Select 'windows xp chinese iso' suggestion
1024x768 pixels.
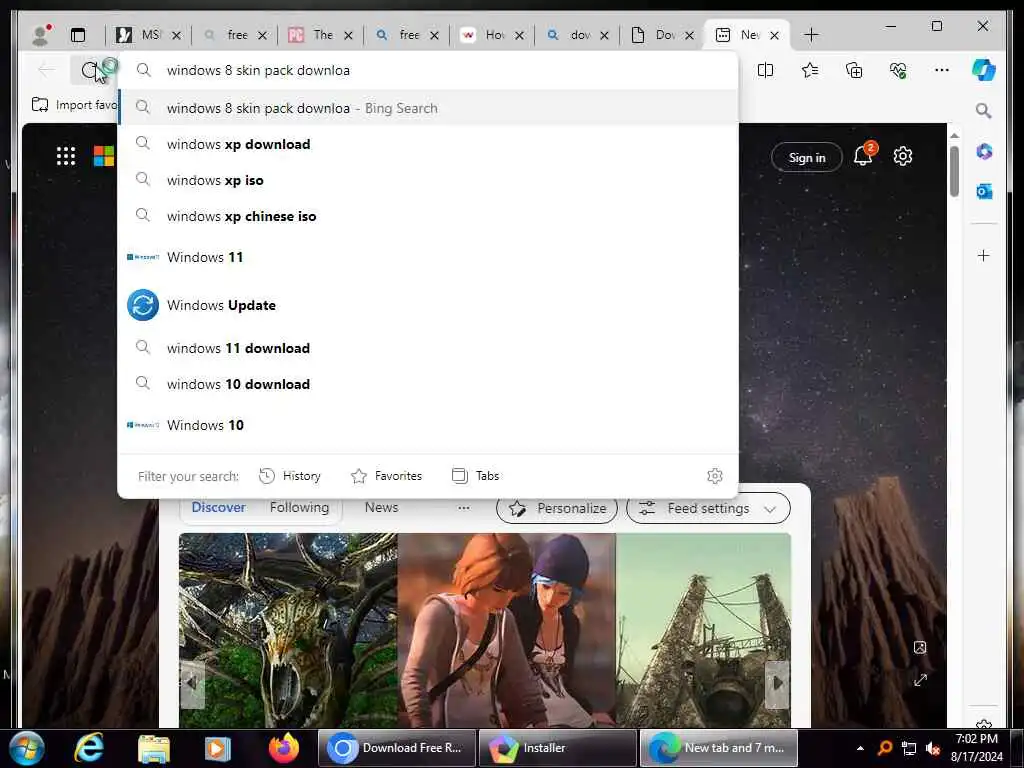(x=428, y=216)
